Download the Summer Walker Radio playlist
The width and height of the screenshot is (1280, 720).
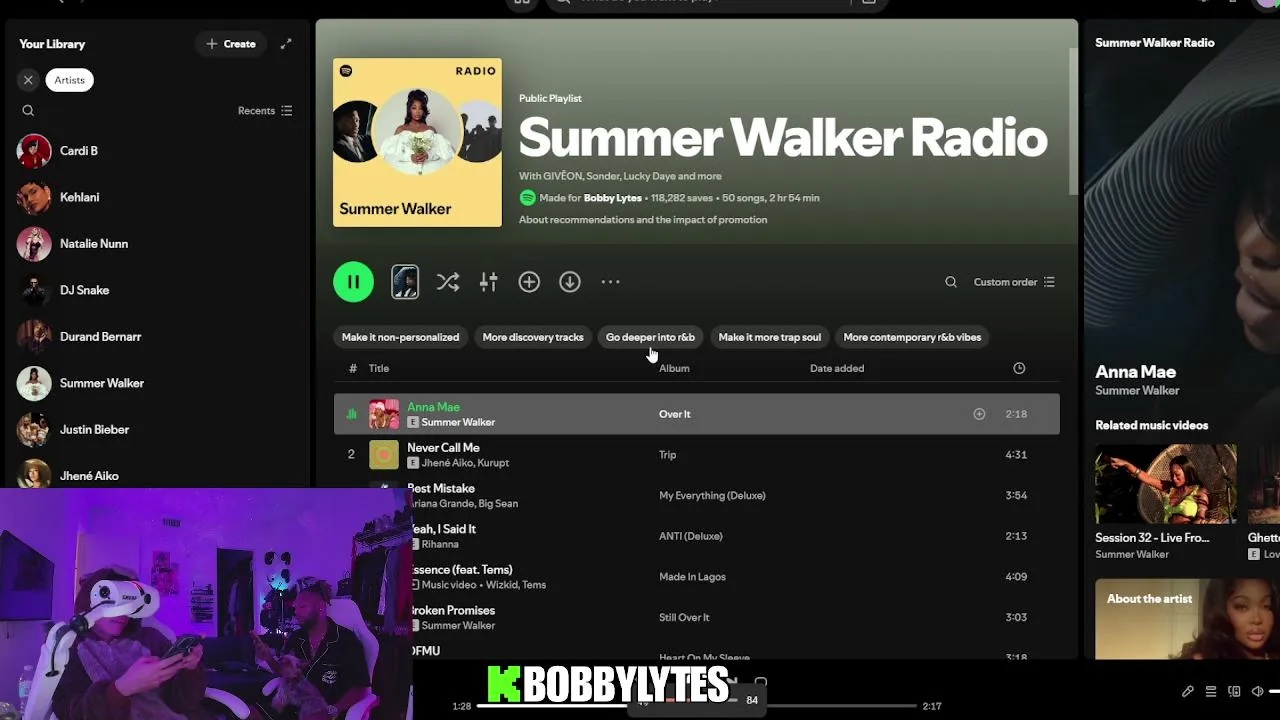tap(570, 282)
